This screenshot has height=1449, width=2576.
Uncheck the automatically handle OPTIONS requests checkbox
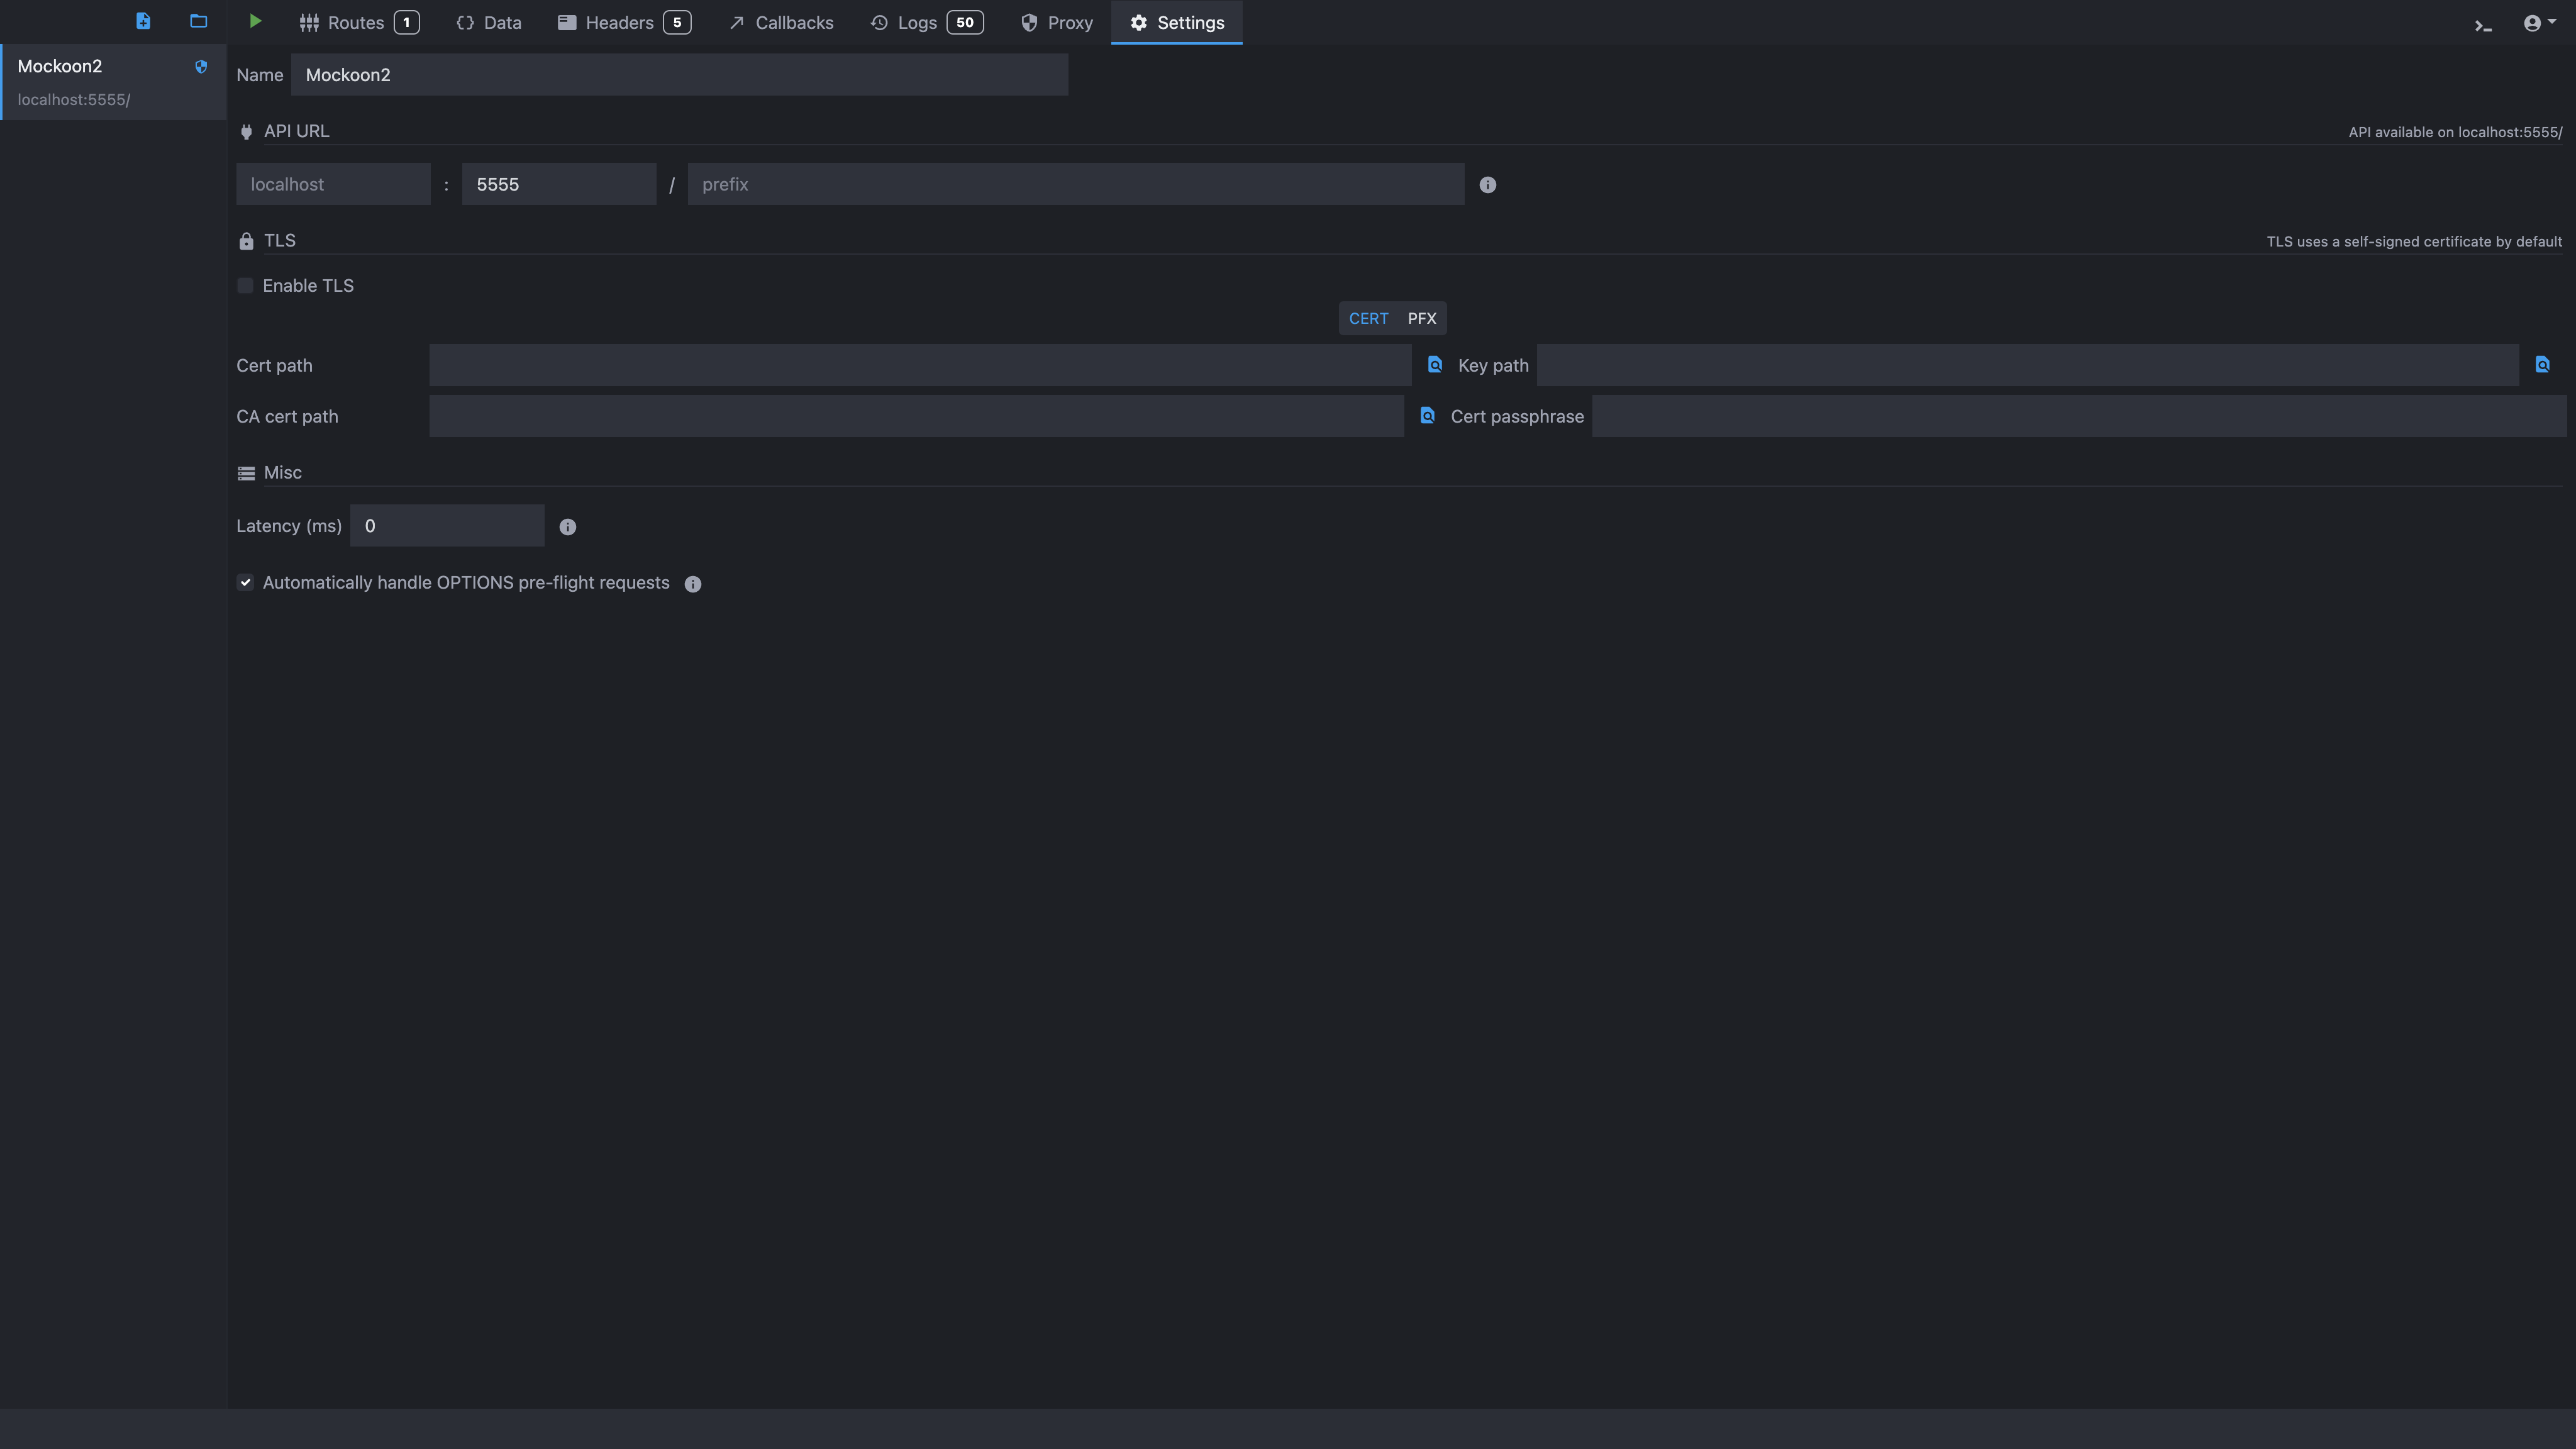pyautogui.click(x=245, y=583)
